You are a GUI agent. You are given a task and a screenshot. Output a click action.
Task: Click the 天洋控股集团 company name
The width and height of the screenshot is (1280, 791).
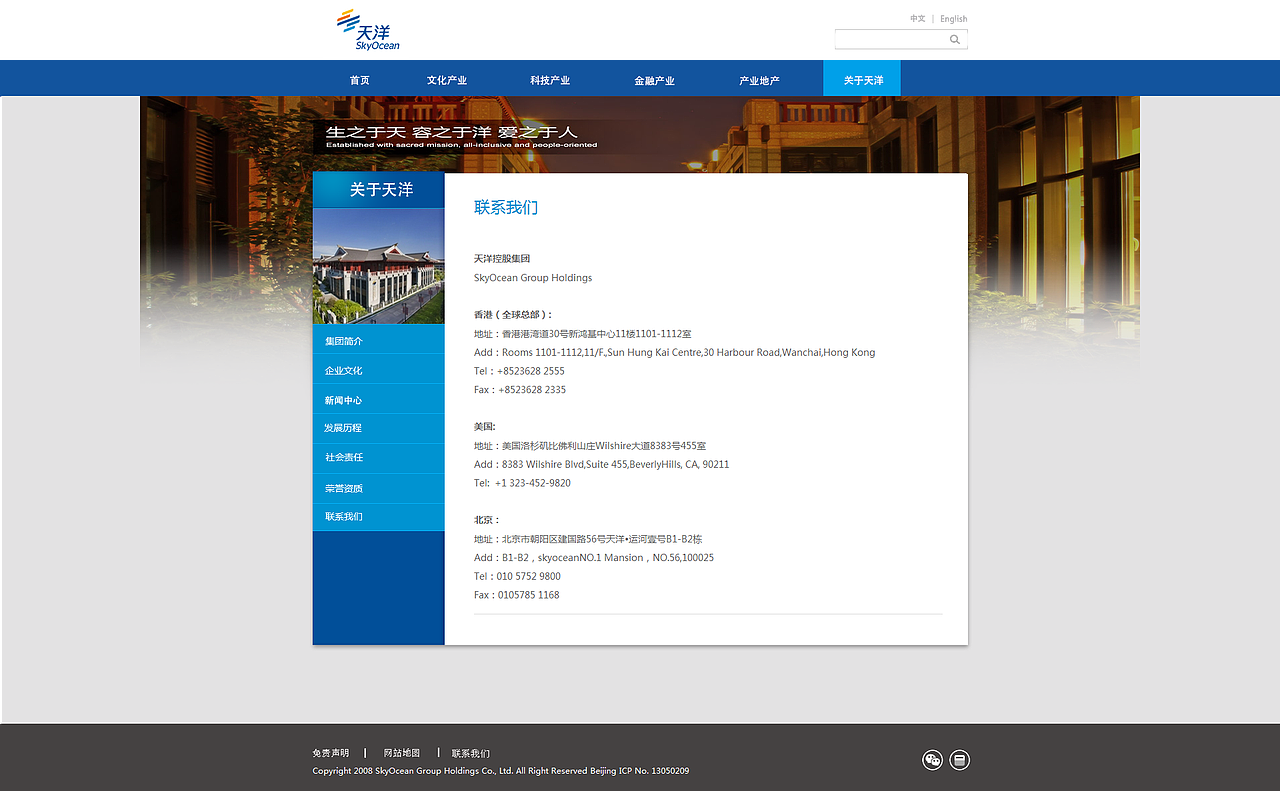(502, 259)
